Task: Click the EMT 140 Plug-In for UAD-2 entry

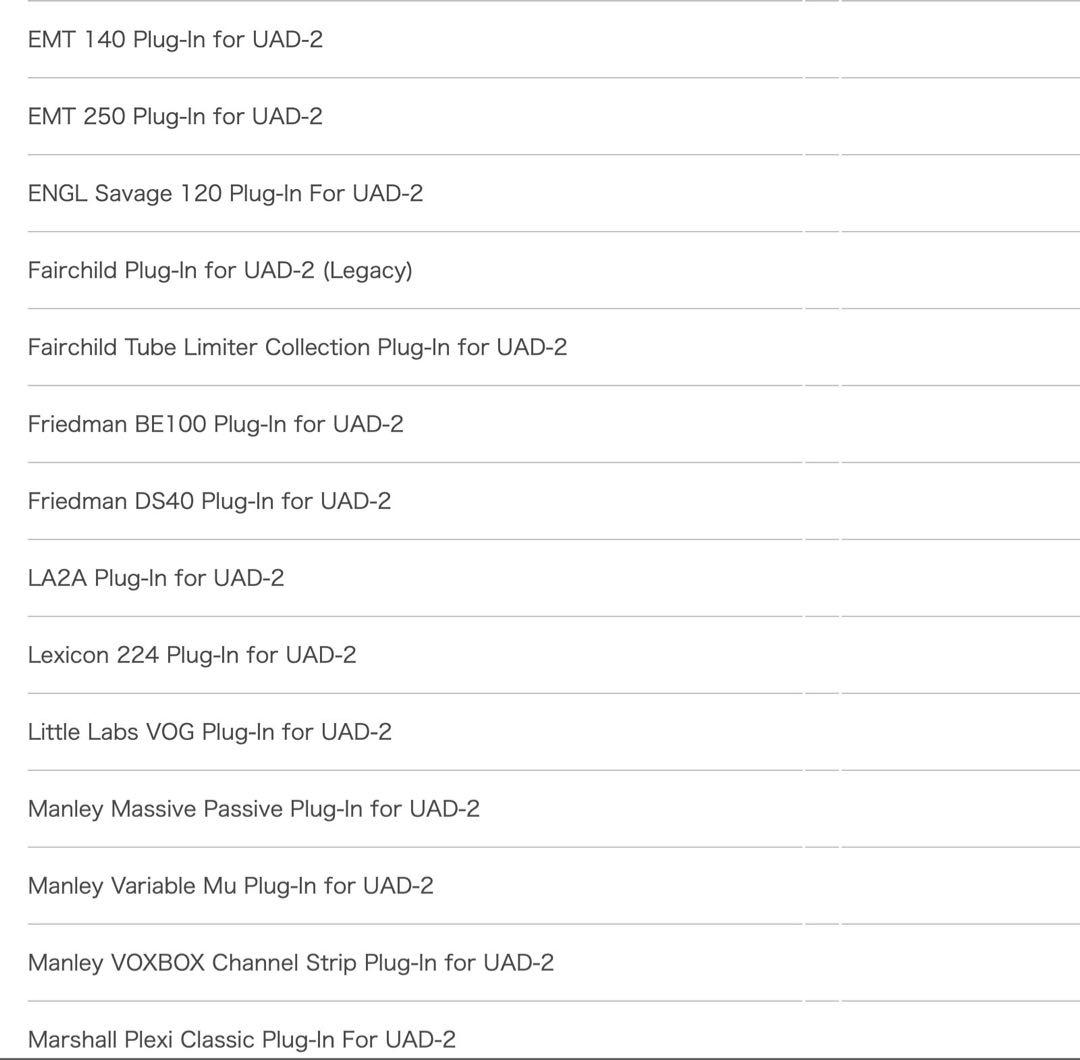Action: tap(176, 40)
